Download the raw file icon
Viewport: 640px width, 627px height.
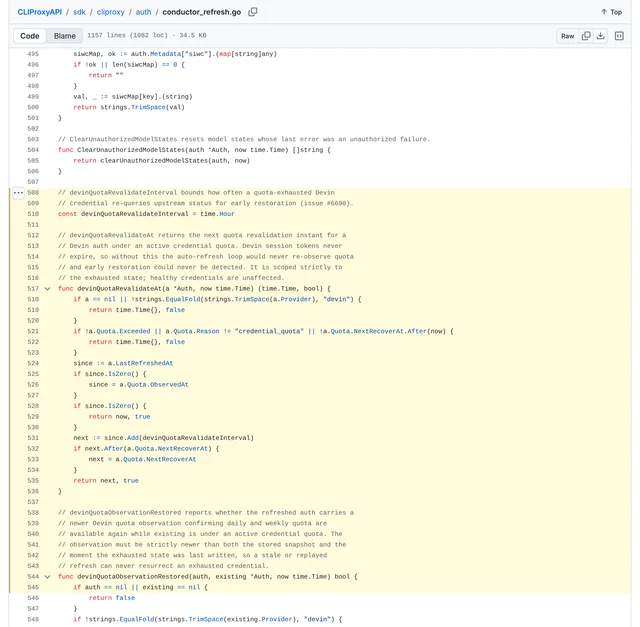pos(600,36)
